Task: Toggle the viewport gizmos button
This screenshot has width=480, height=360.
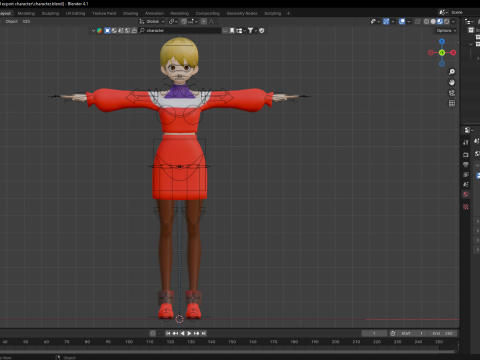Action: pos(386,21)
